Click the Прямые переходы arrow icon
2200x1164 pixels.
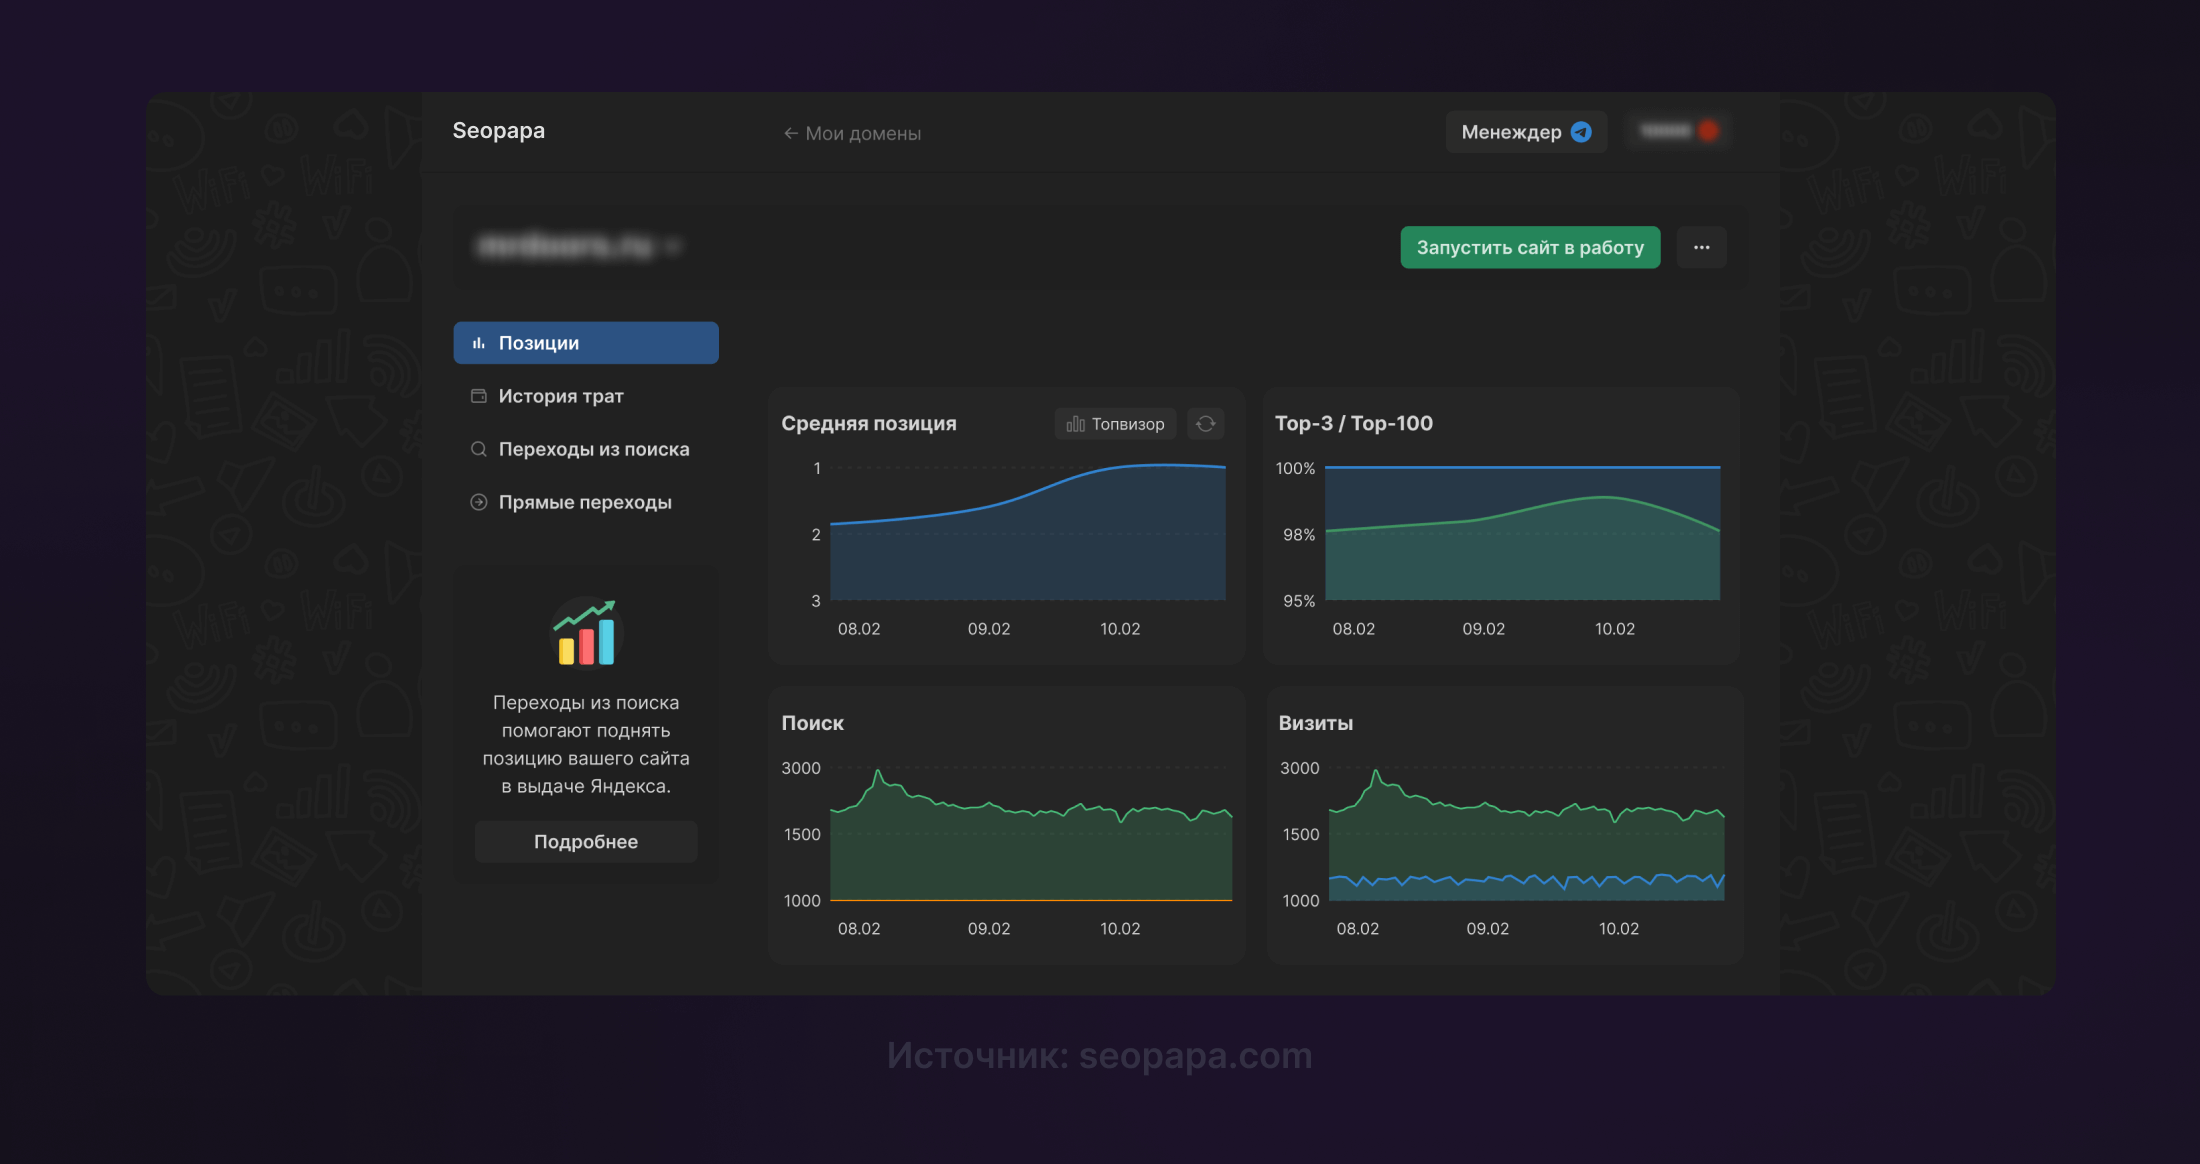click(479, 502)
